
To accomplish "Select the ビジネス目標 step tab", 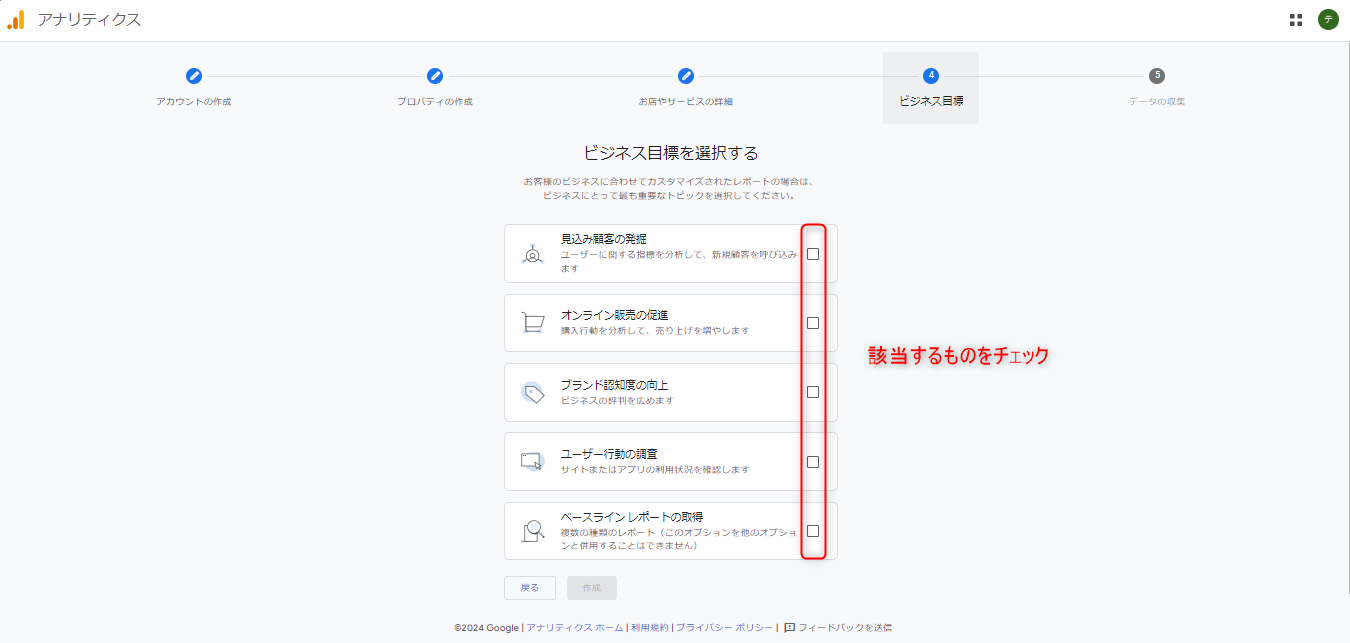I will tap(931, 88).
